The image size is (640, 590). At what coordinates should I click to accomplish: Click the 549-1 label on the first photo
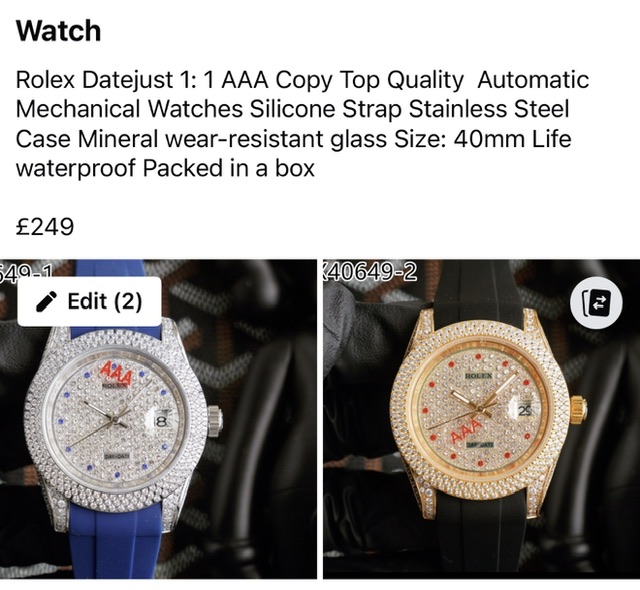tap(26, 271)
